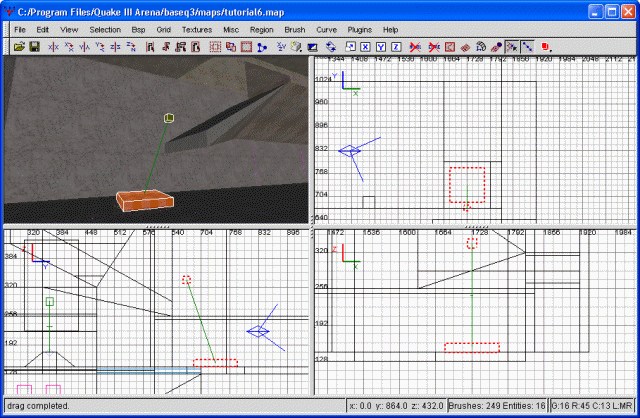This screenshot has height=418, width=640.
Task: Click the 'G:16 R:45 C:13 L:MR' status field
Action: (592, 406)
